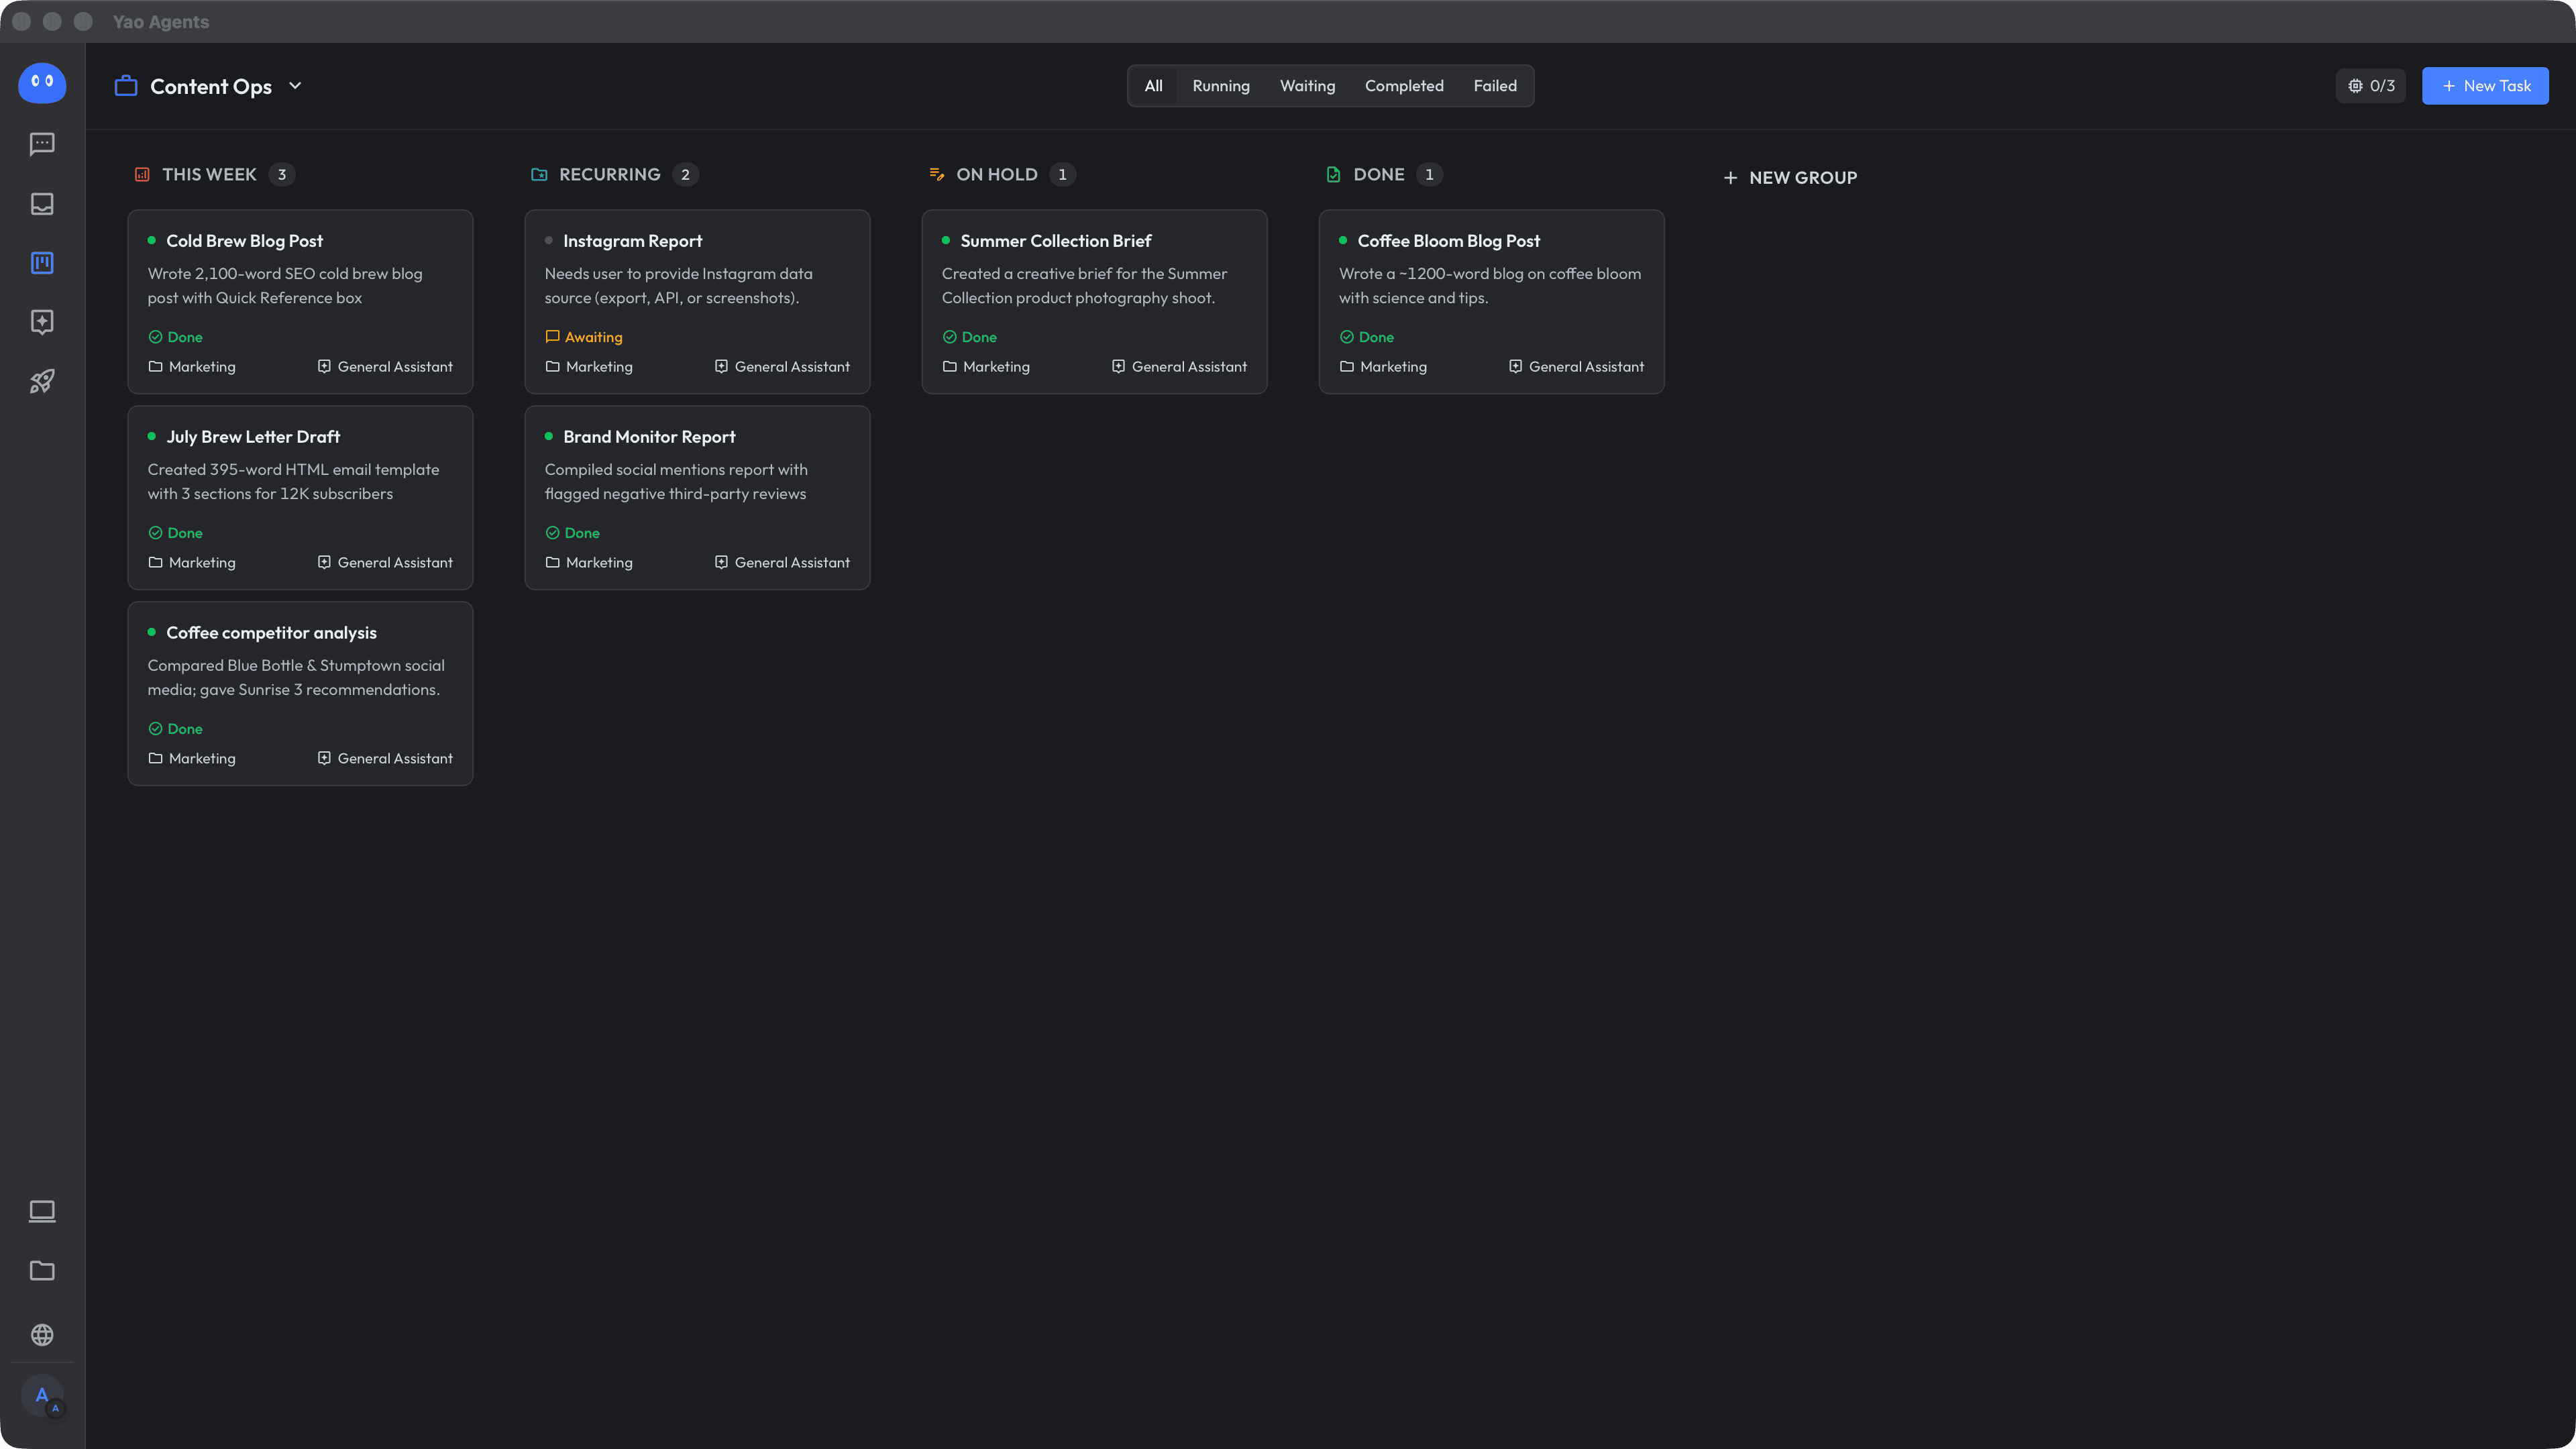
Task: Click 'Compiled social mentions report' description
Action: click(676, 482)
